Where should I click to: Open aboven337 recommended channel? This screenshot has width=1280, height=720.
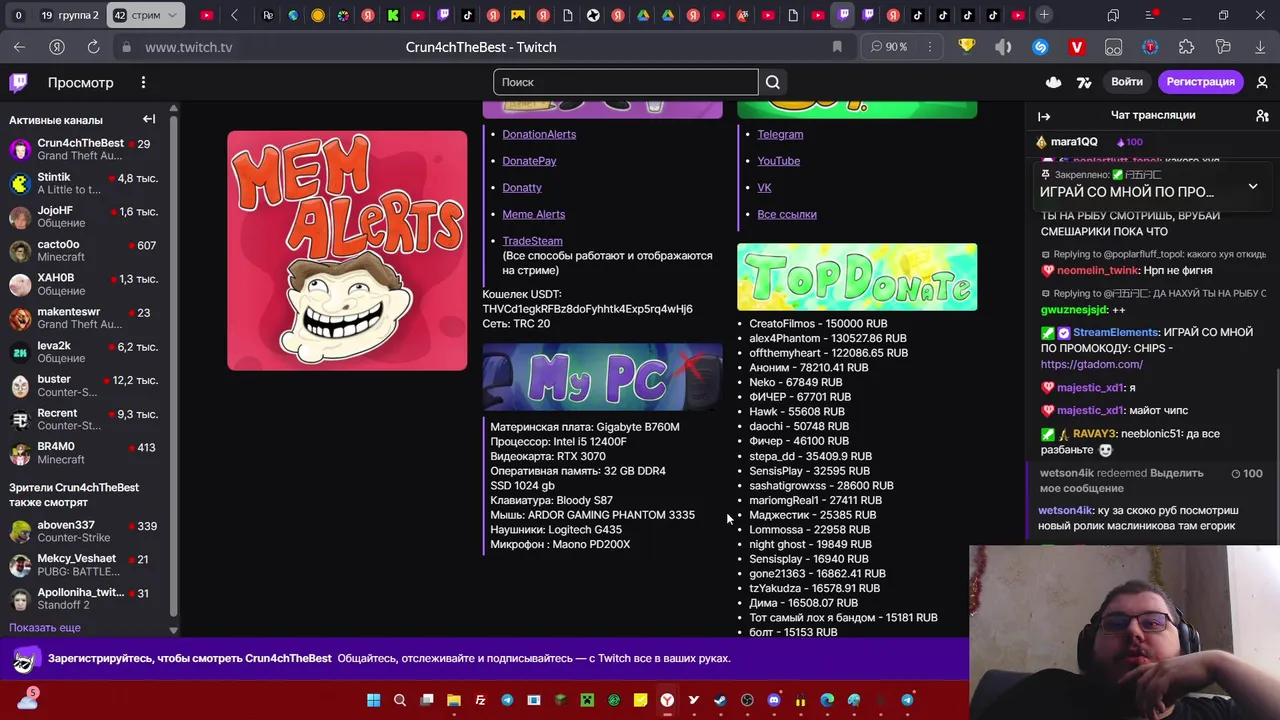tap(84, 531)
